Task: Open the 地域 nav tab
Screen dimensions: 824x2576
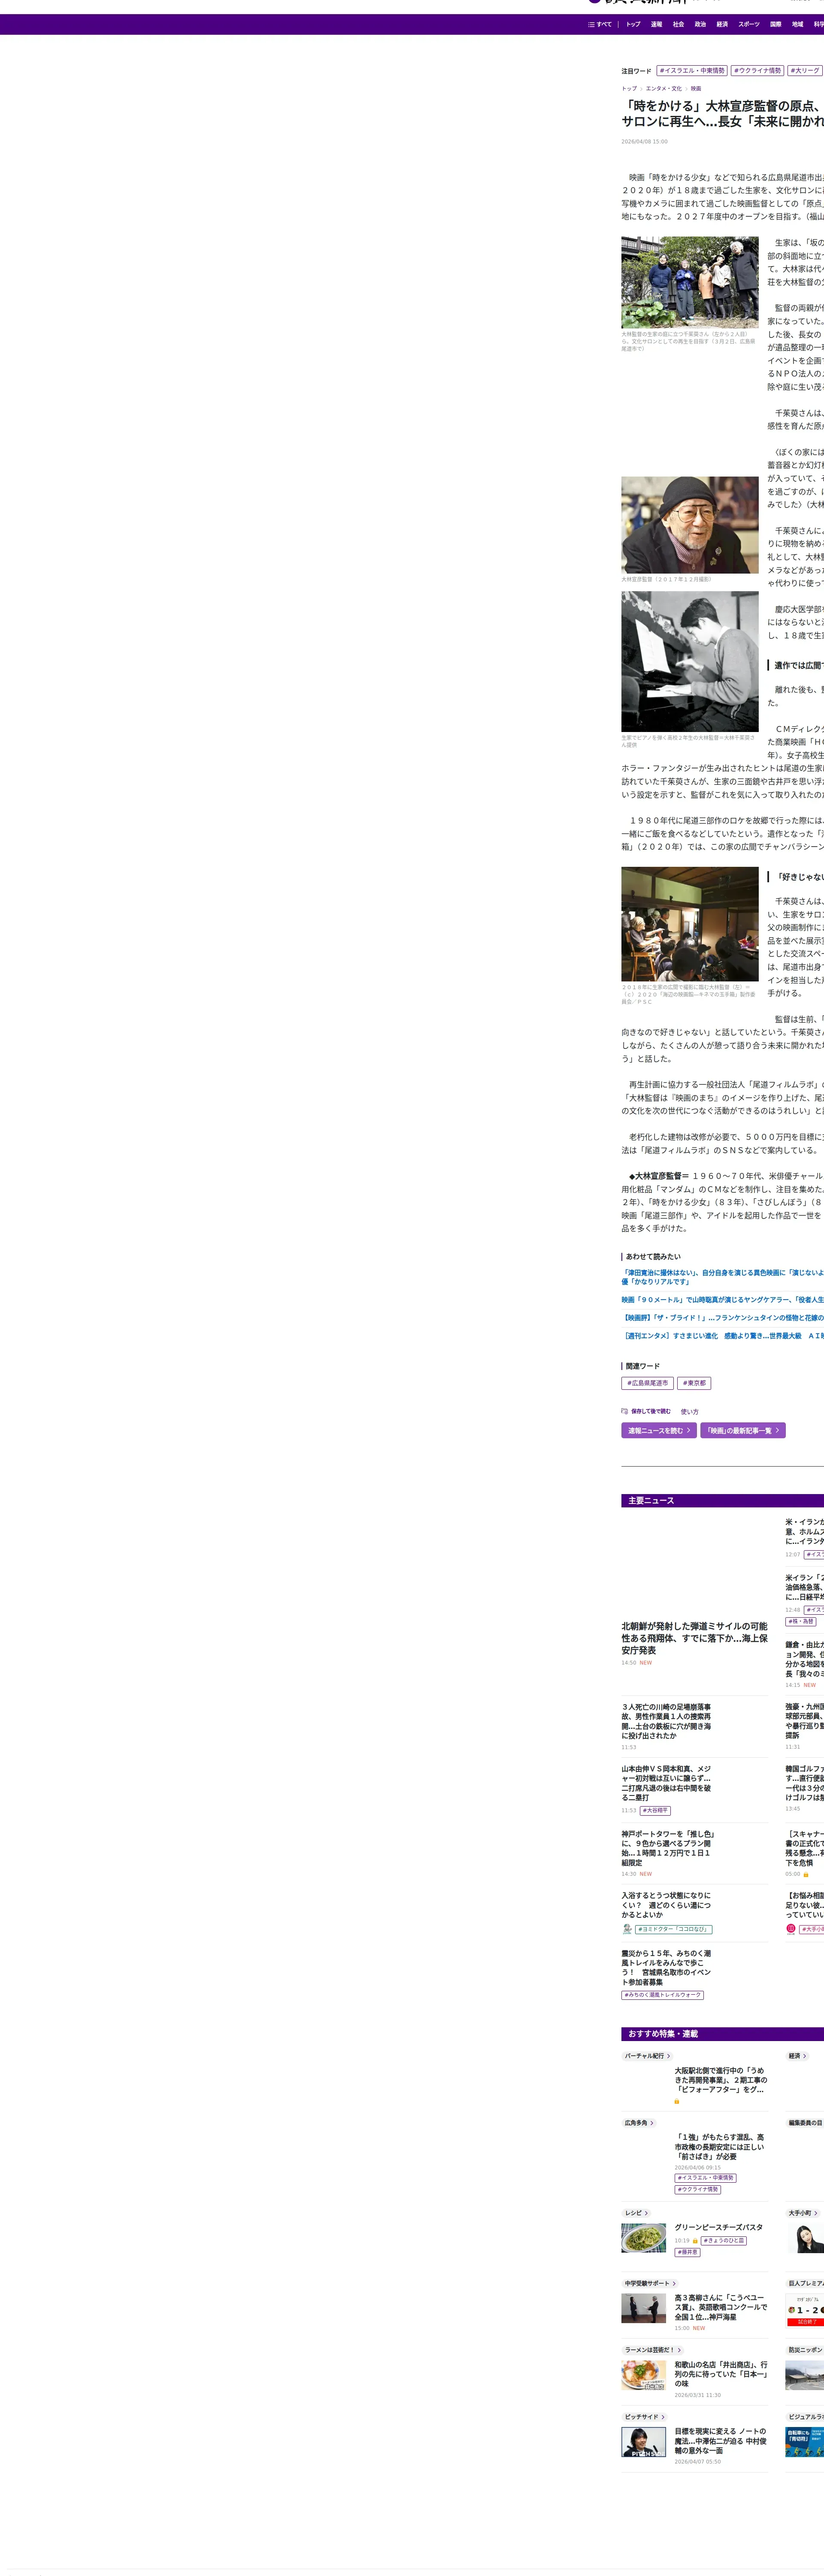Action: tap(798, 24)
